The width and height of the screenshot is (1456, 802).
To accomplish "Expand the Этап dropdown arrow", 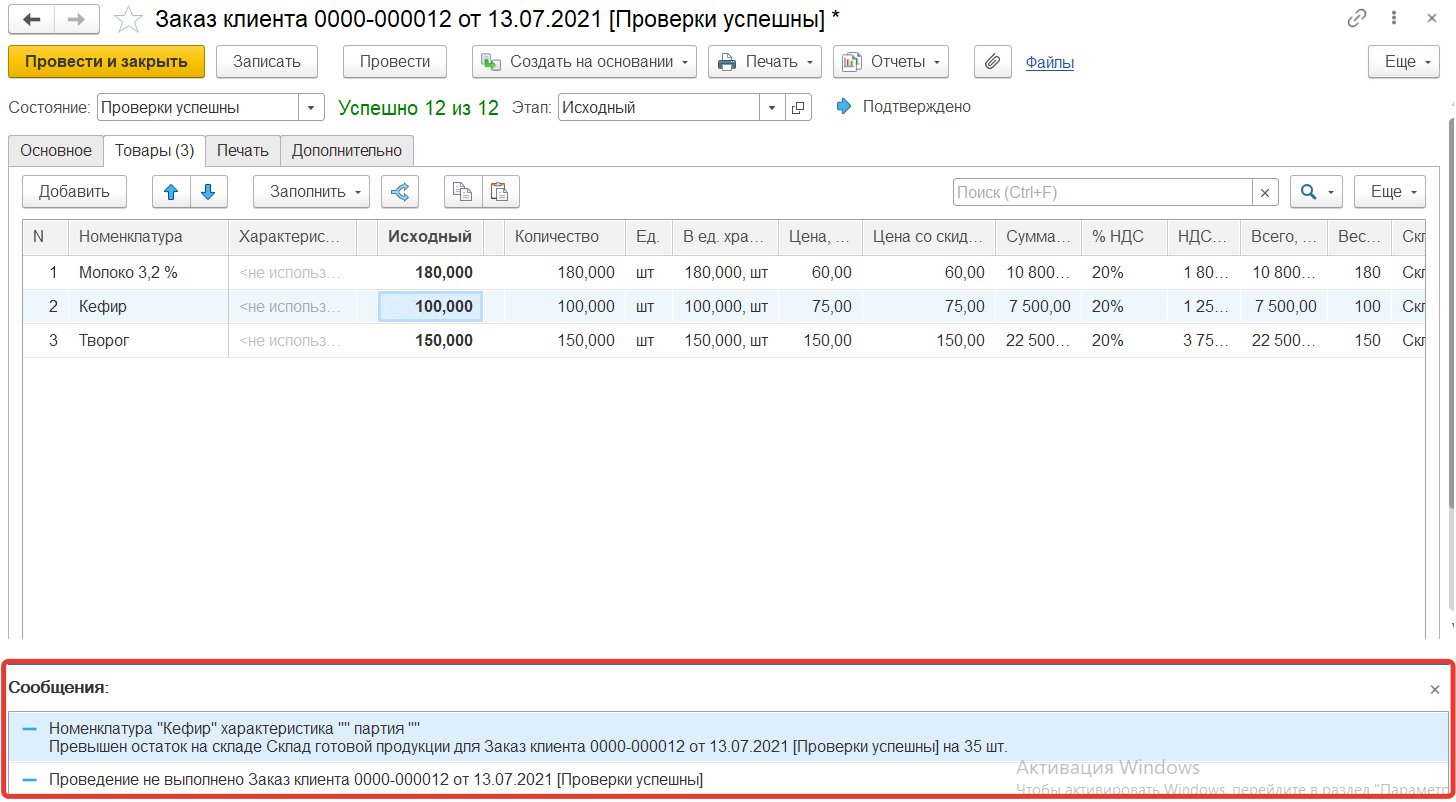I will point(772,107).
